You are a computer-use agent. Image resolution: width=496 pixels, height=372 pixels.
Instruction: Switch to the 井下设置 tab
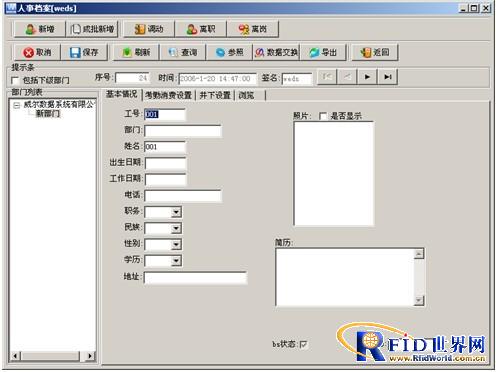point(215,95)
